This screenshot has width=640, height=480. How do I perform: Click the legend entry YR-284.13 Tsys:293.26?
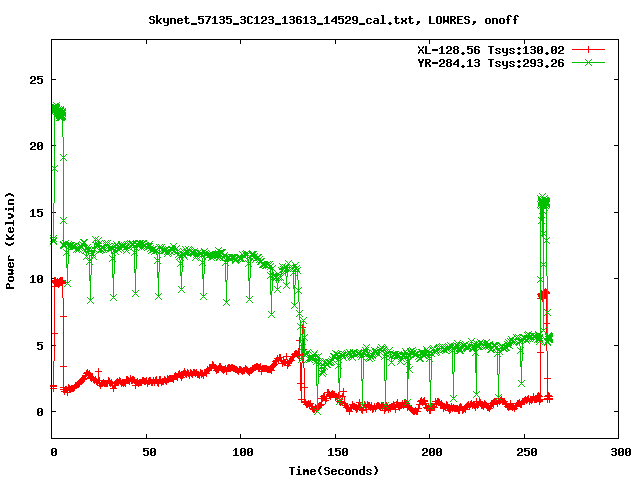(x=491, y=63)
